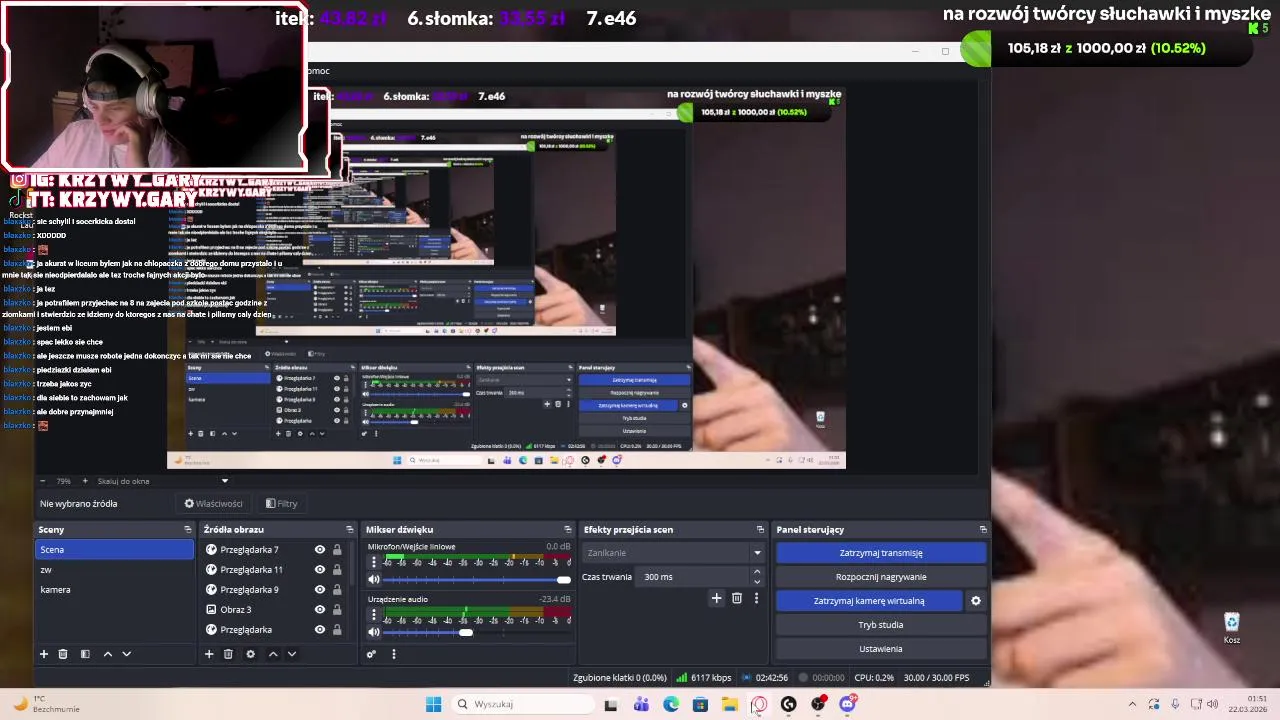
Task: Open Właściwości for source
Action: (x=214, y=504)
